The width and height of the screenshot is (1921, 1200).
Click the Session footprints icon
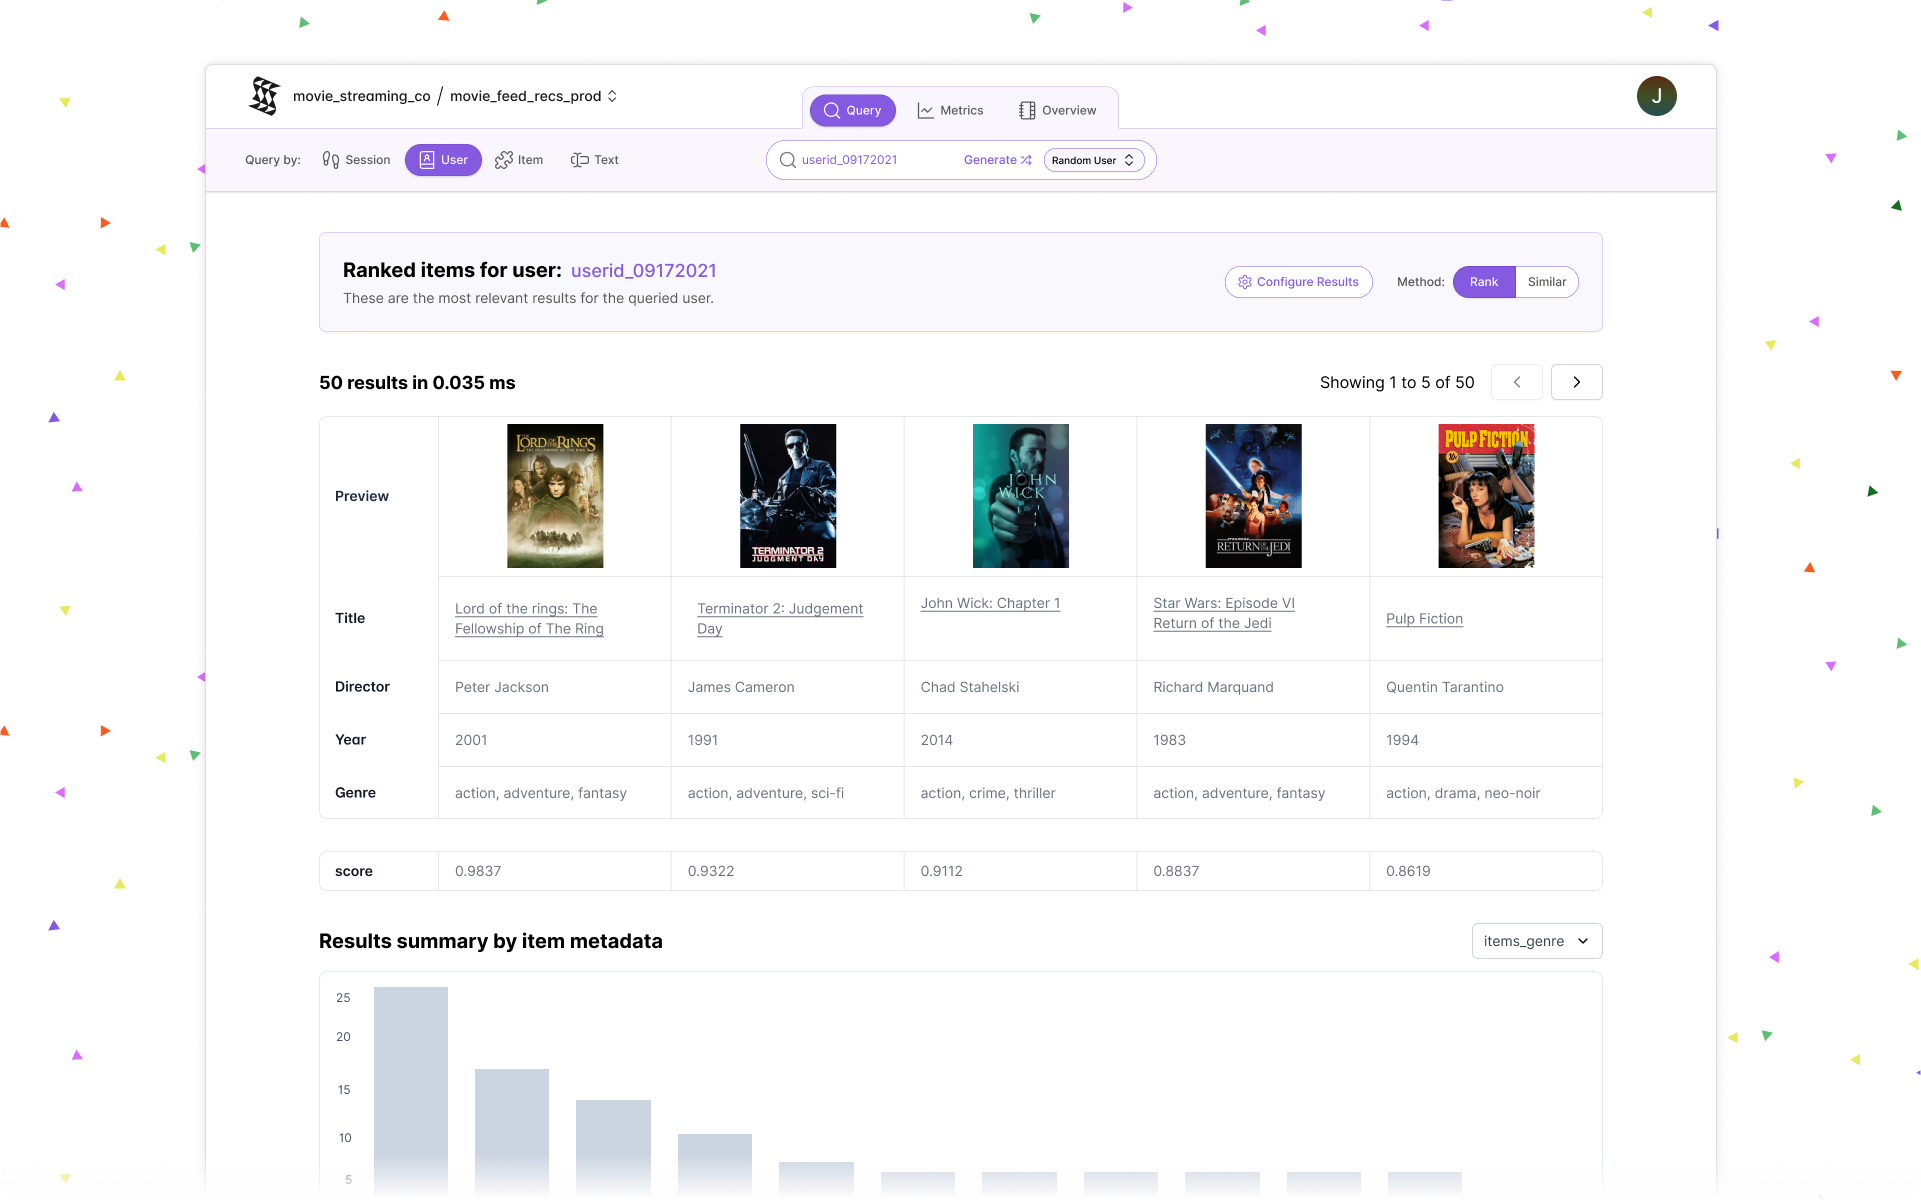coord(331,160)
